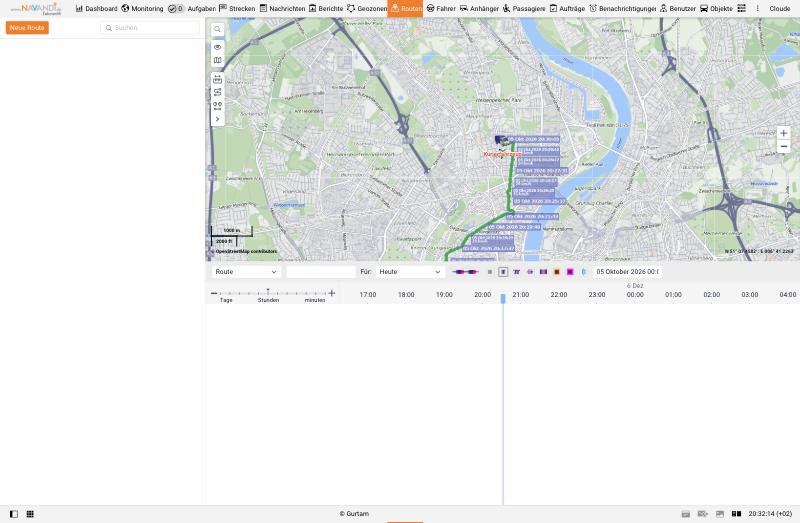Toggle the fourth purple circular status filter
The image size is (800, 523).
[x=530, y=272]
